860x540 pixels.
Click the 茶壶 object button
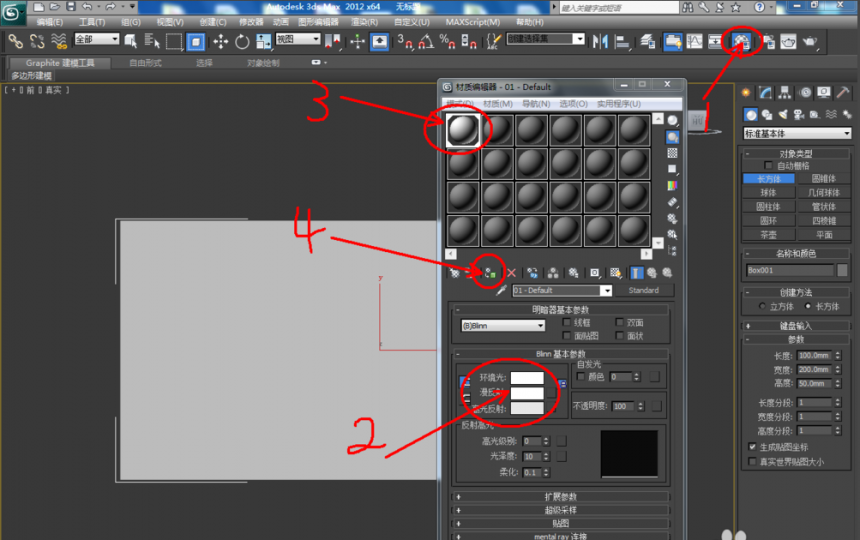(x=768, y=235)
